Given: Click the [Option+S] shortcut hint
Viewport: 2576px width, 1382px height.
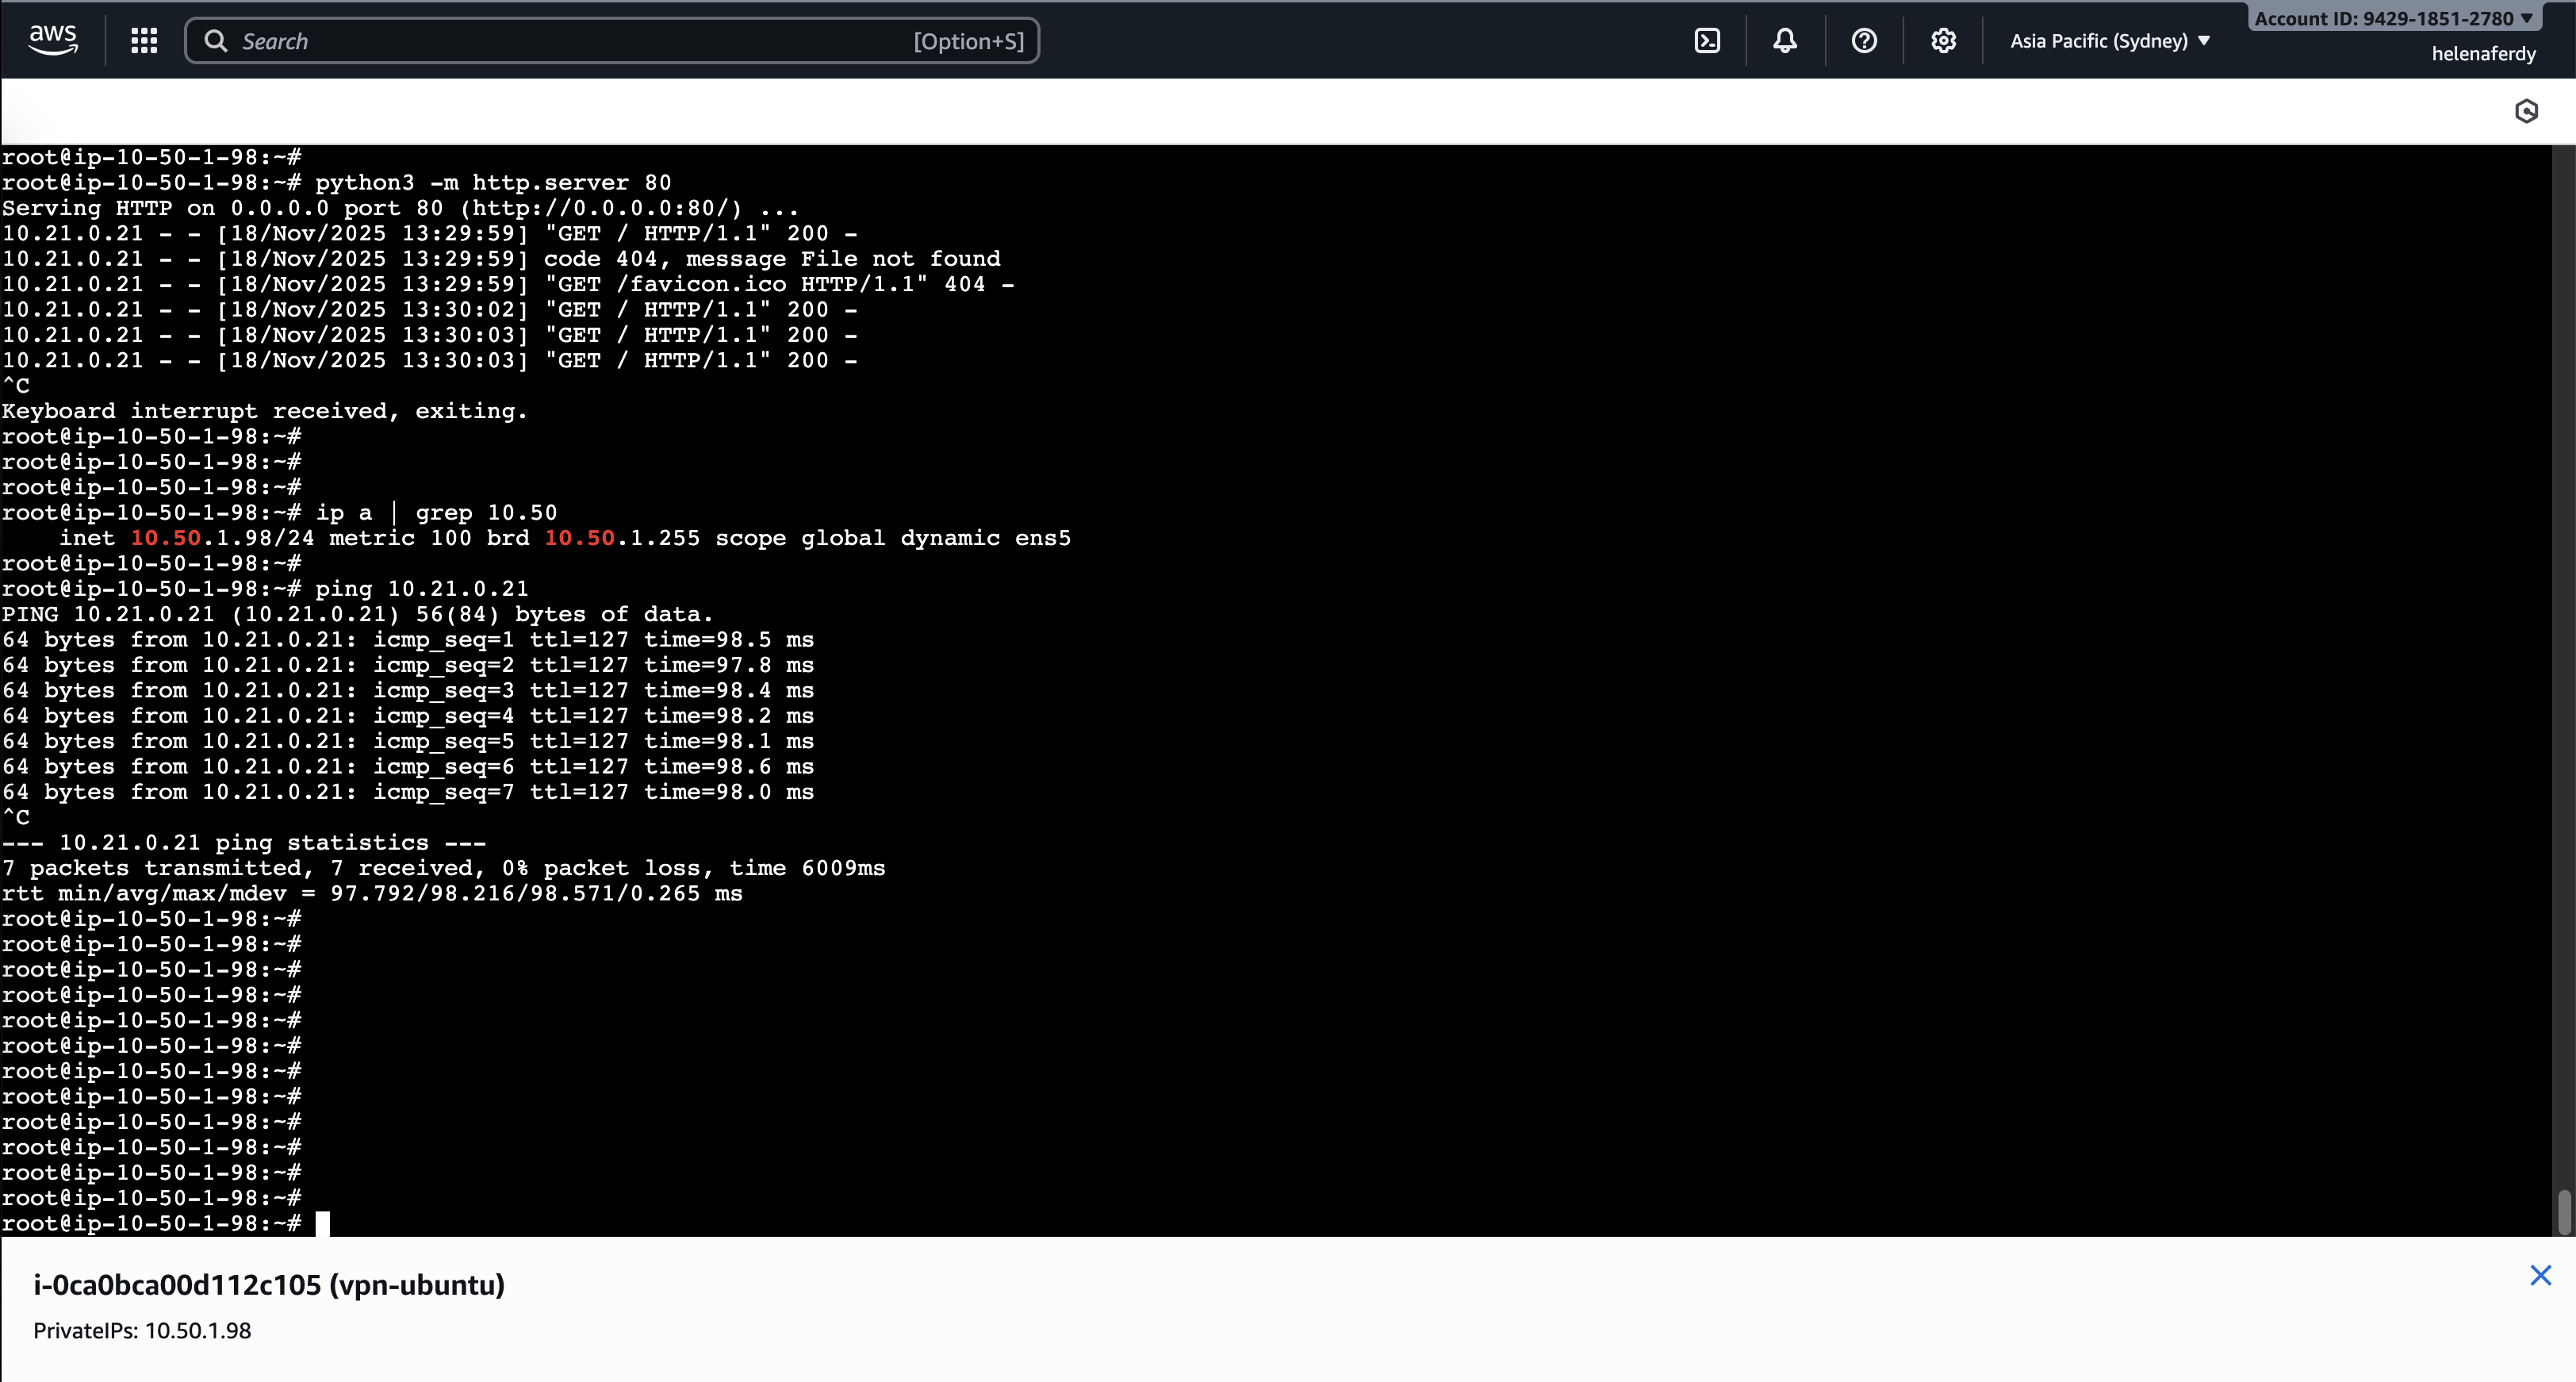Looking at the screenshot, I should 968,41.
